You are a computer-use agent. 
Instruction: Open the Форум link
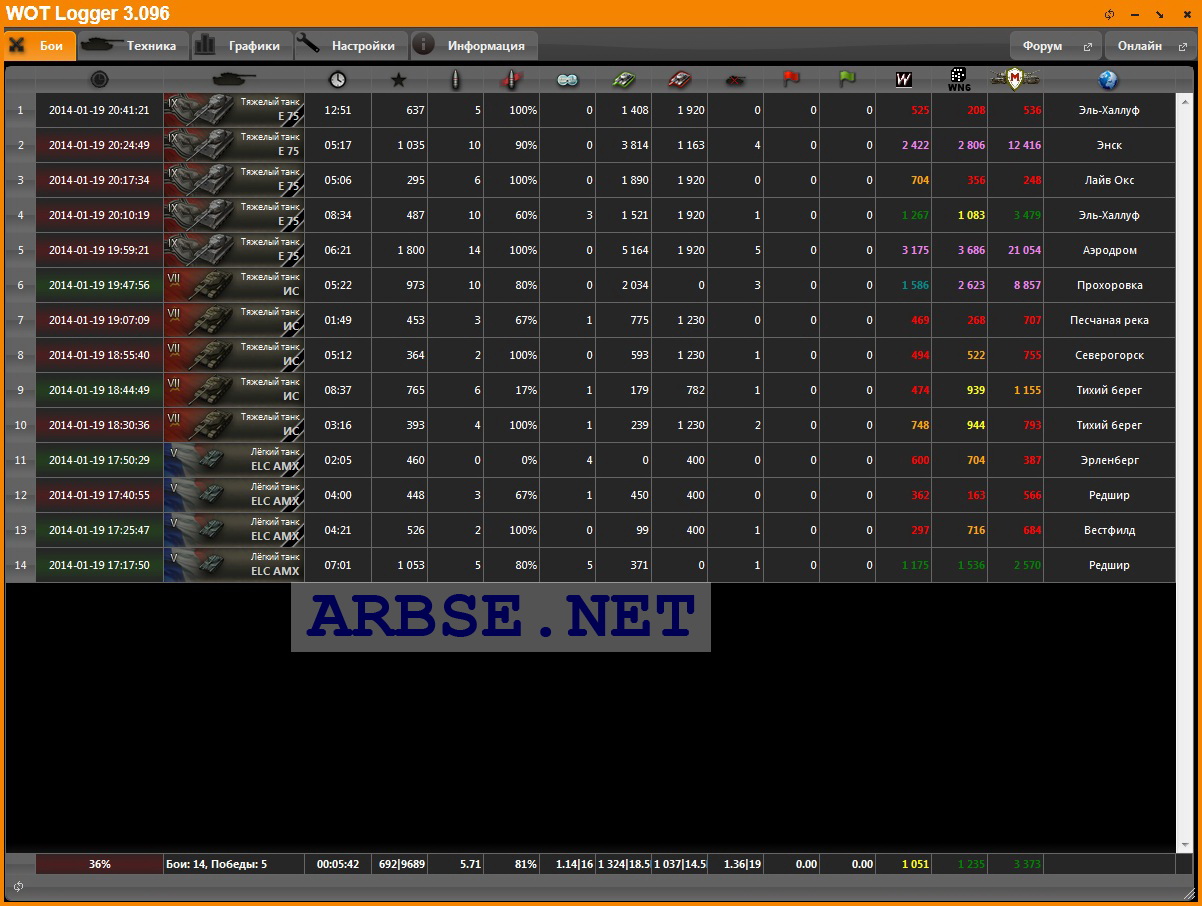[x=1055, y=46]
